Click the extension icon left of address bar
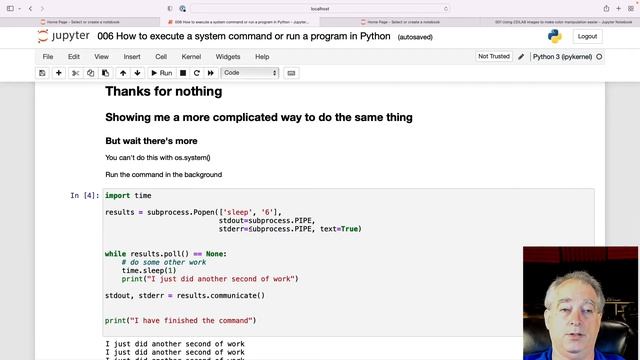The image size is (640, 360). 182,8
